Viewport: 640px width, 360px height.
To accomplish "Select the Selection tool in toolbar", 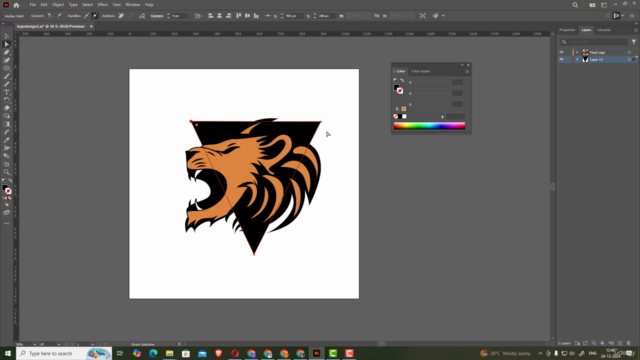I will 7,36.
